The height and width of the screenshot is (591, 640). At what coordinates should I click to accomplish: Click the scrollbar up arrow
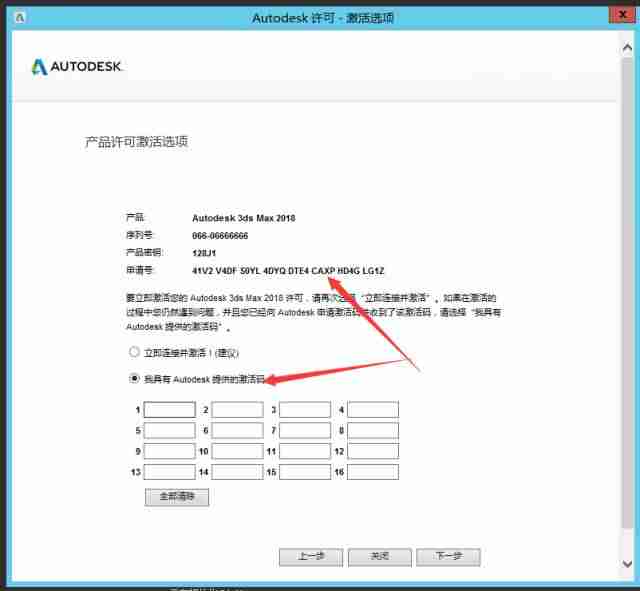click(627, 48)
